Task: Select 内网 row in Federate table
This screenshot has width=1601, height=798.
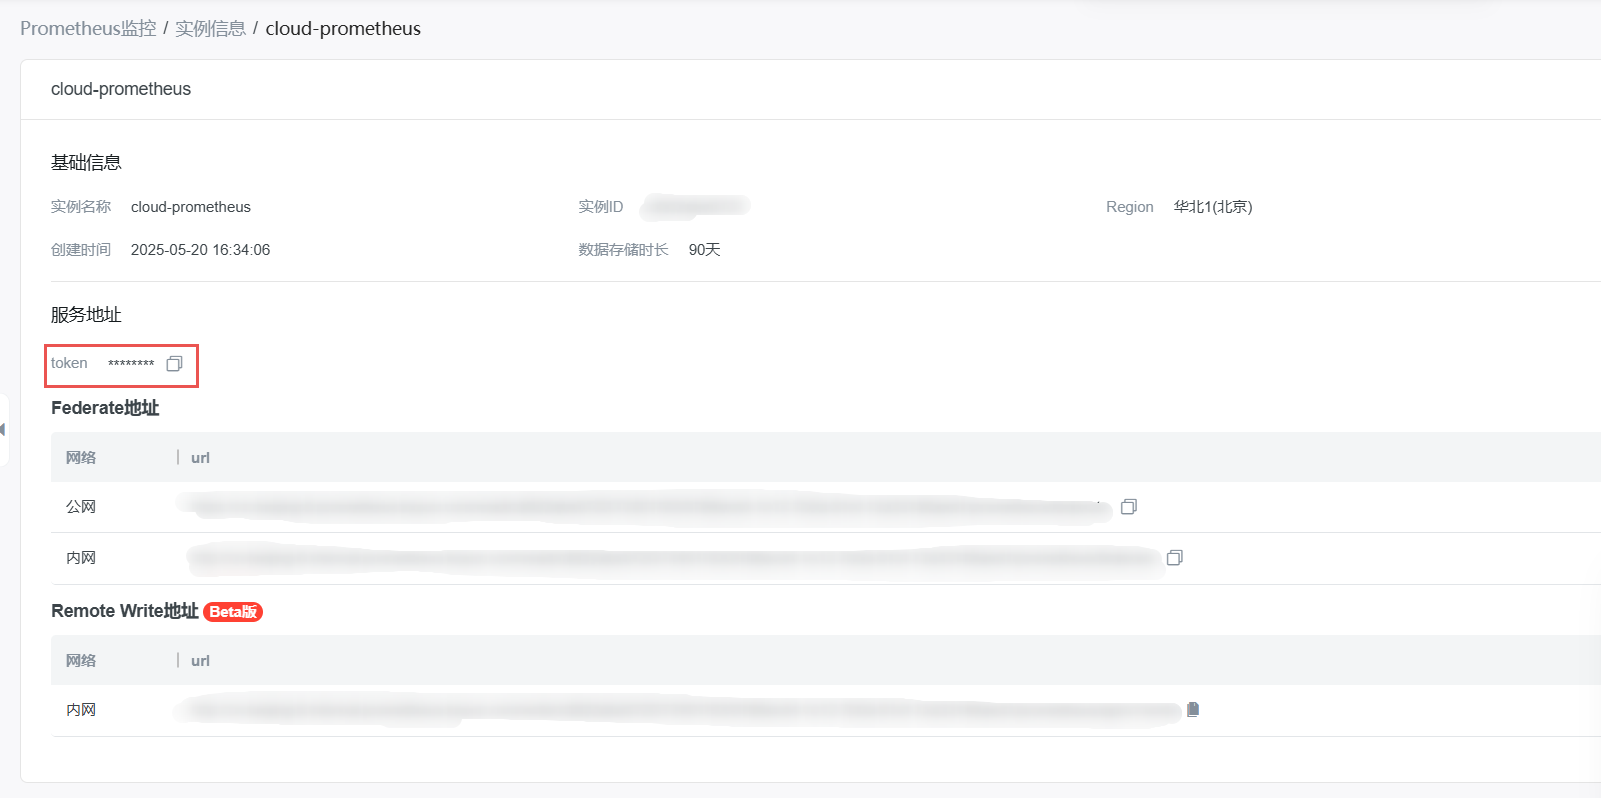Action: click(x=81, y=558)
